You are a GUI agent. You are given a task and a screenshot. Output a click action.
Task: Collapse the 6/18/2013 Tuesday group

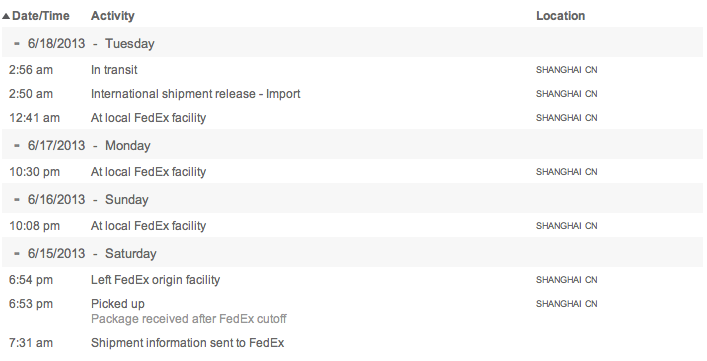17,44
